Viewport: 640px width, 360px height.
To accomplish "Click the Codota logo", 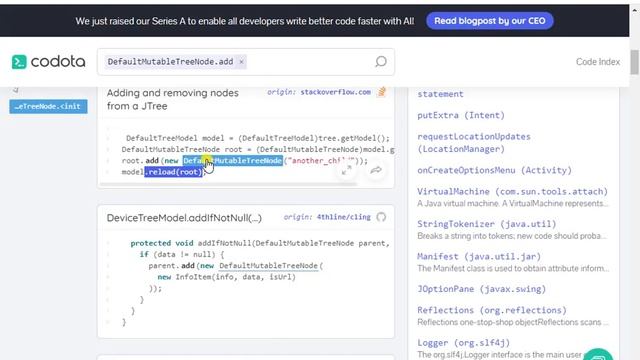I will pyautogui.click(x=48, y=62).
